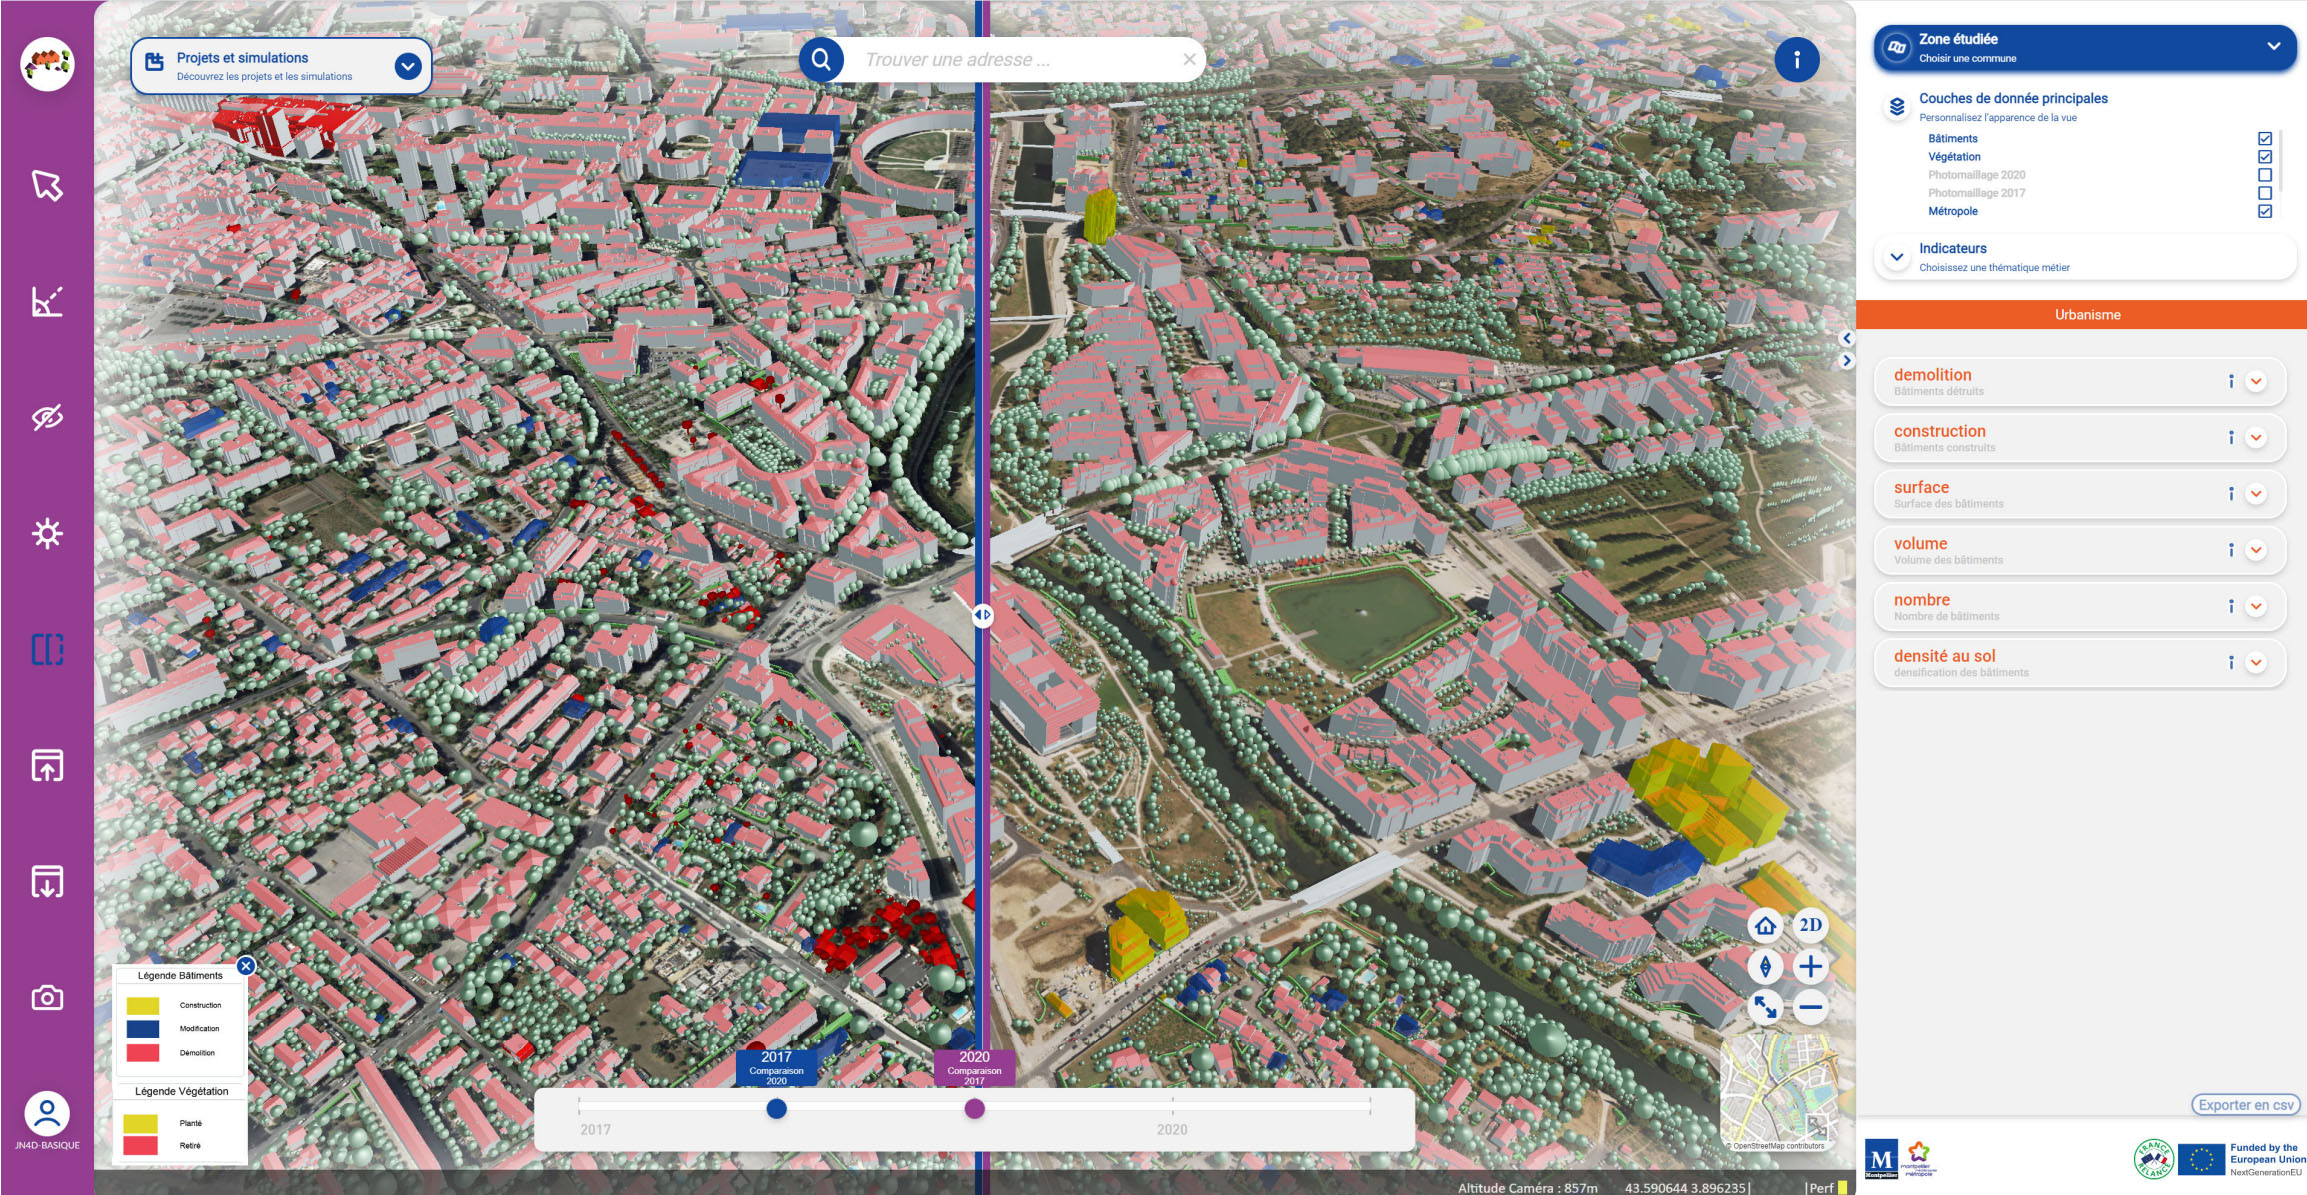Select the selection pointer tool
Image resolution: width=2307 pixels, height=1195 pixels.
[47, 185]
